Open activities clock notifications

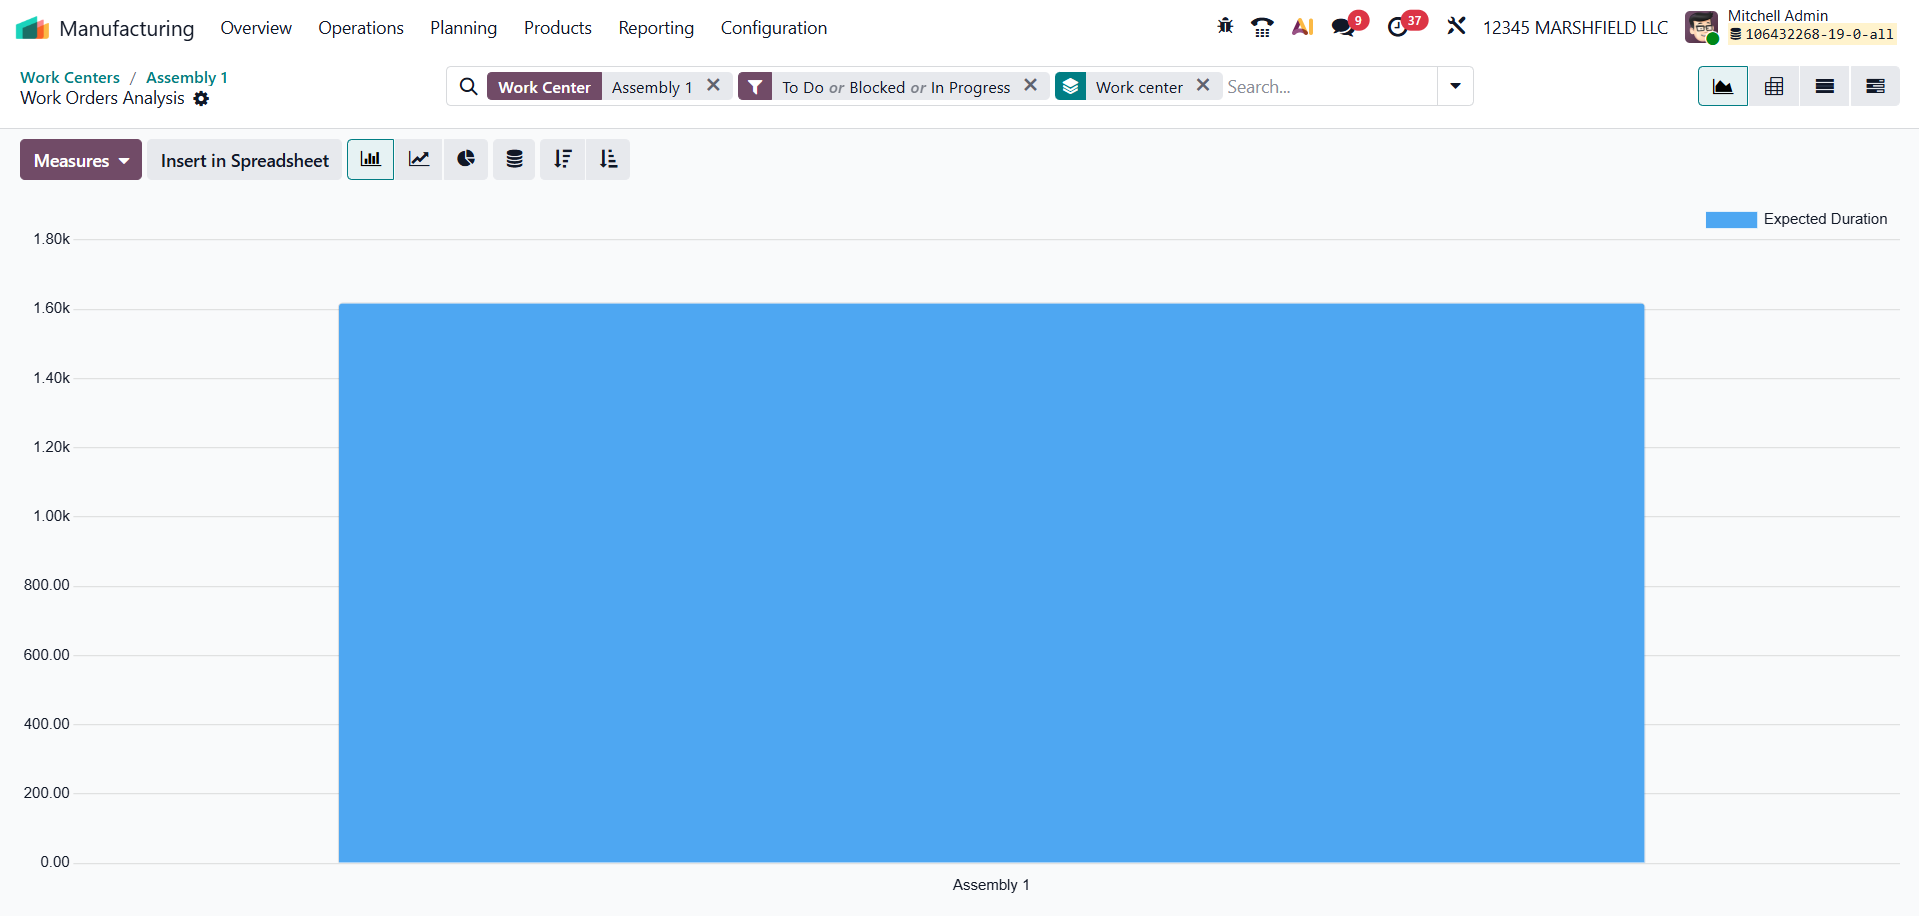(x=1398, y=27)
